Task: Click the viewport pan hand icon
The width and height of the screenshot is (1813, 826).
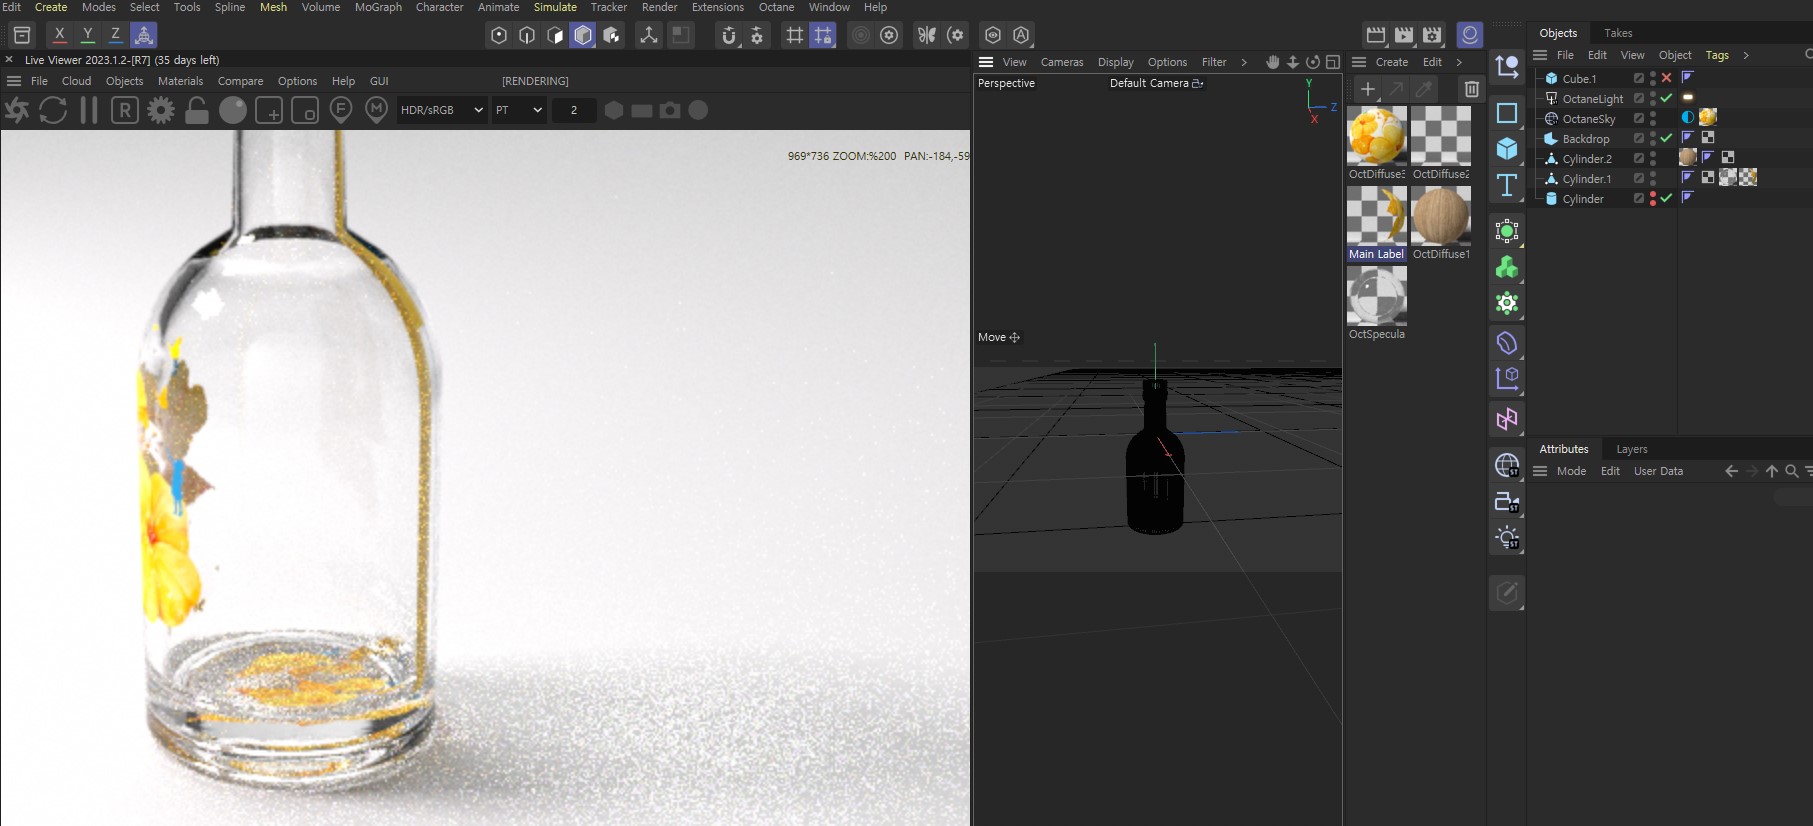Action: tap(1273, 62)
